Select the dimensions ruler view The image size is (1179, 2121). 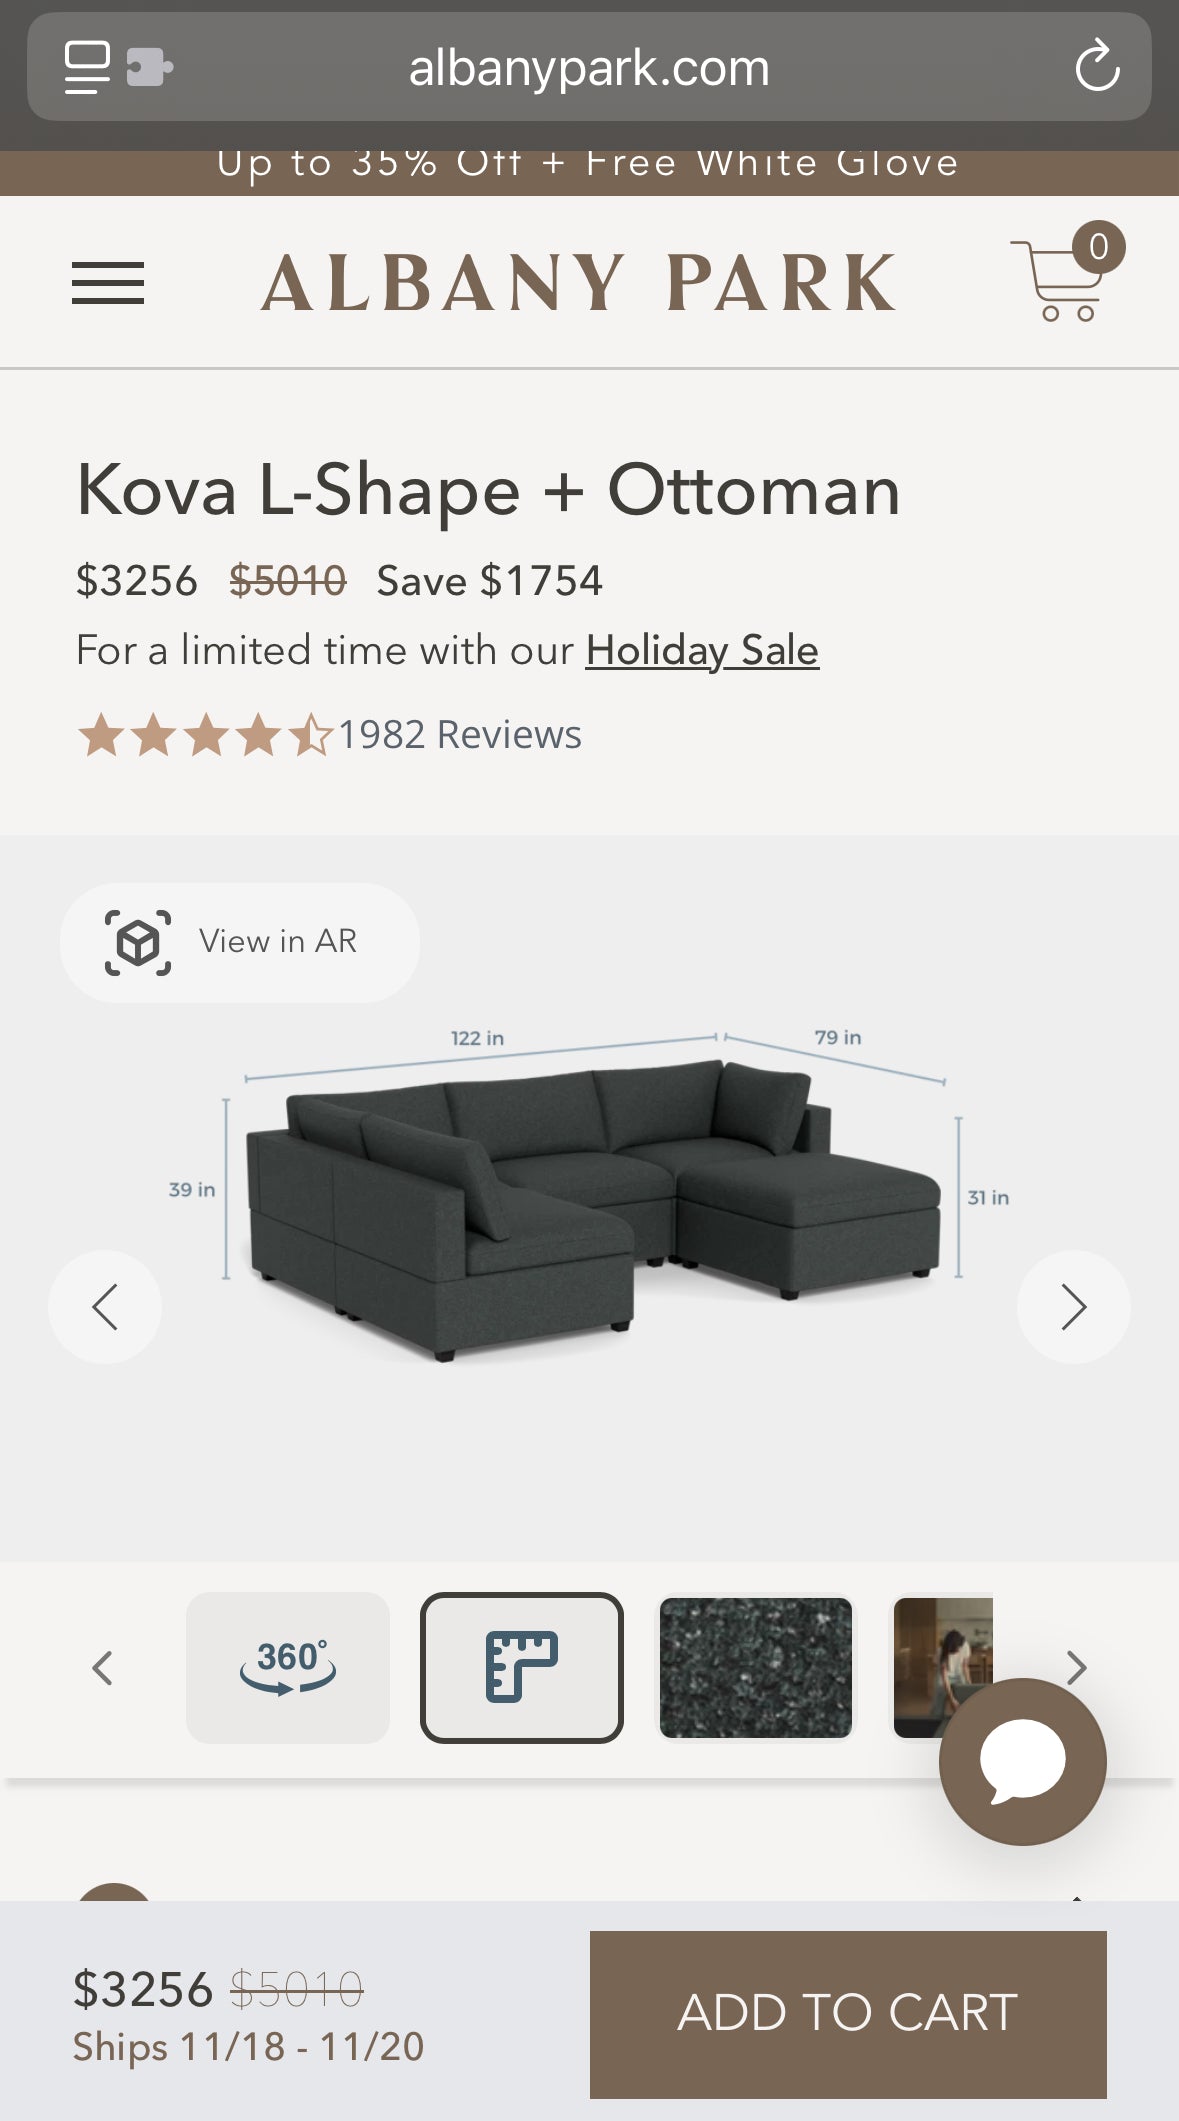click(521, 1667)
